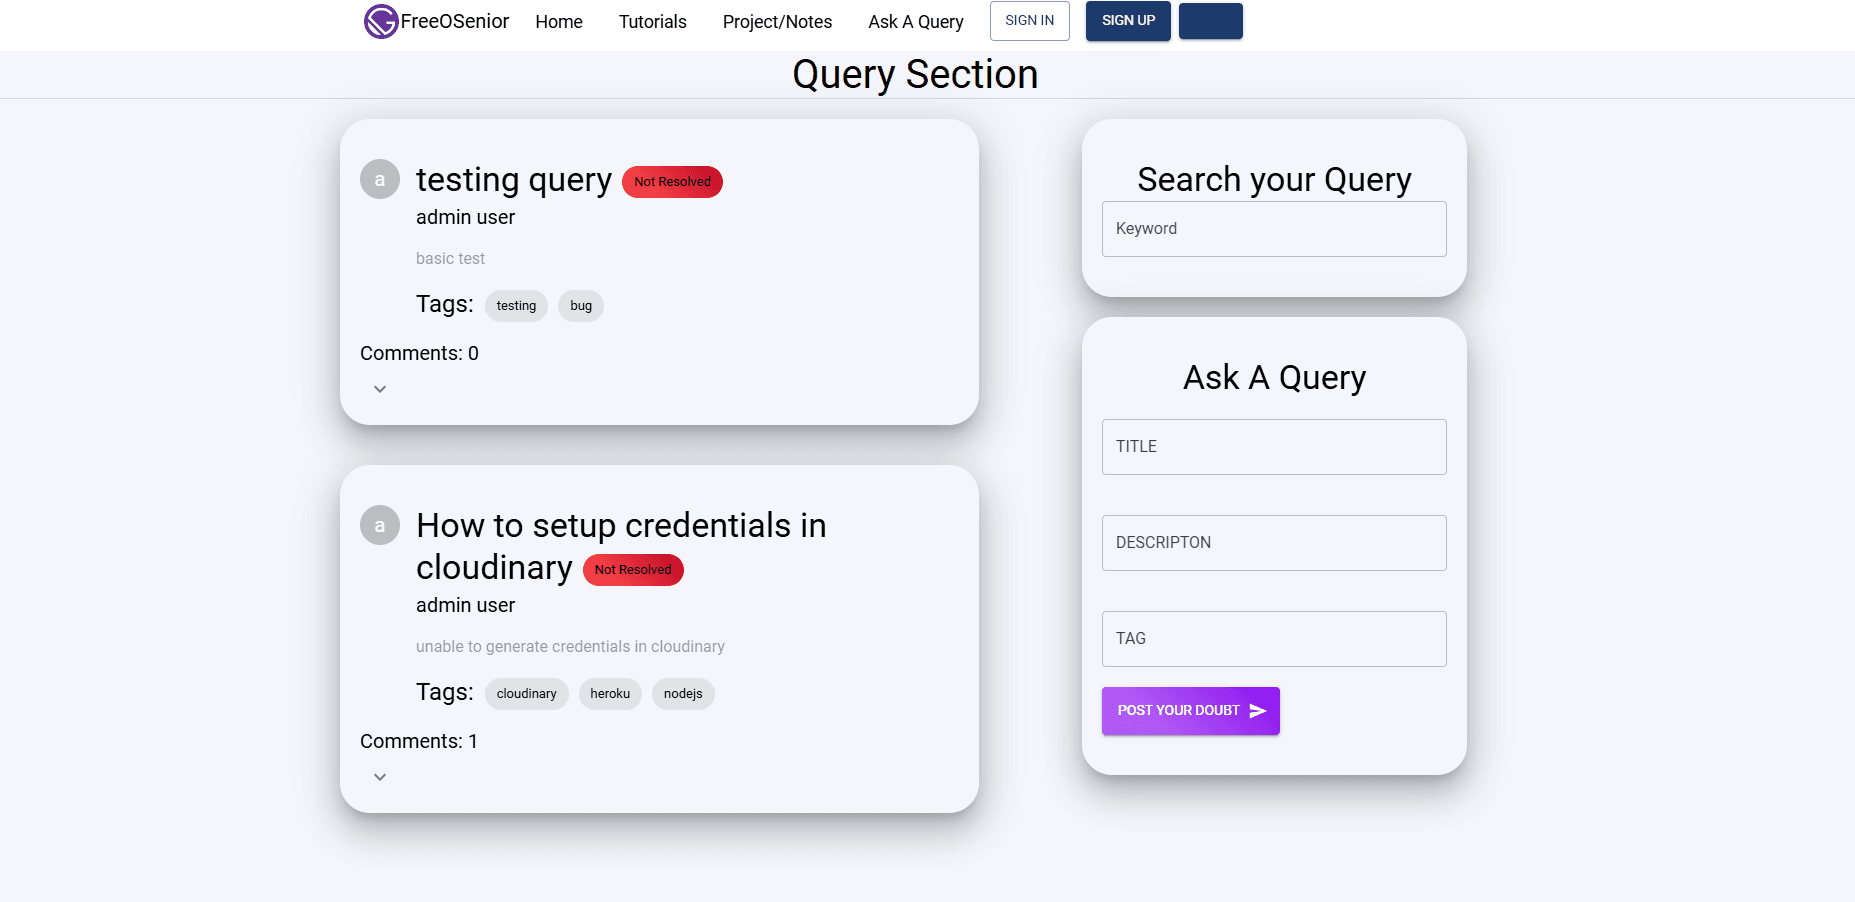Click the DESCRIPTON input field

[1273, 543]
